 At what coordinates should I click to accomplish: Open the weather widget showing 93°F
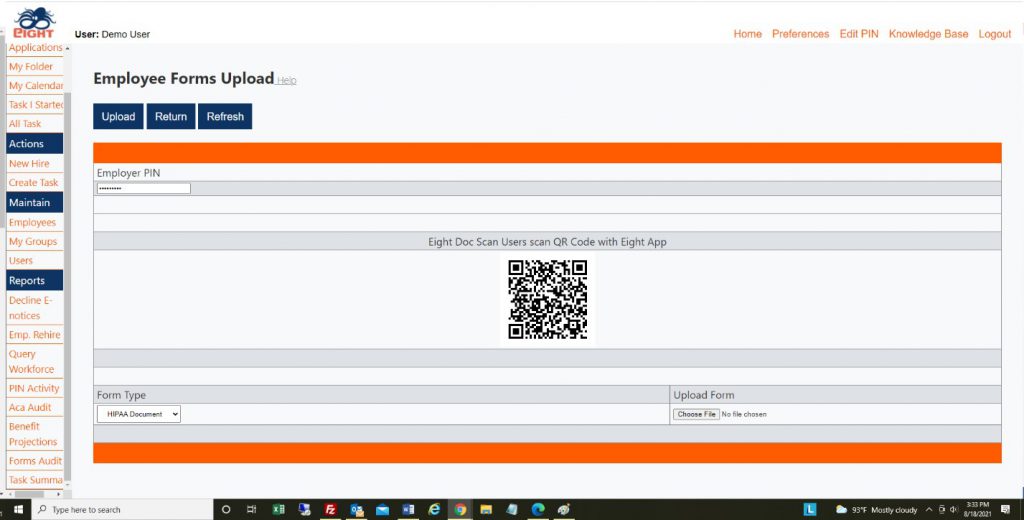pyautogui.click(x=876, y=510)
